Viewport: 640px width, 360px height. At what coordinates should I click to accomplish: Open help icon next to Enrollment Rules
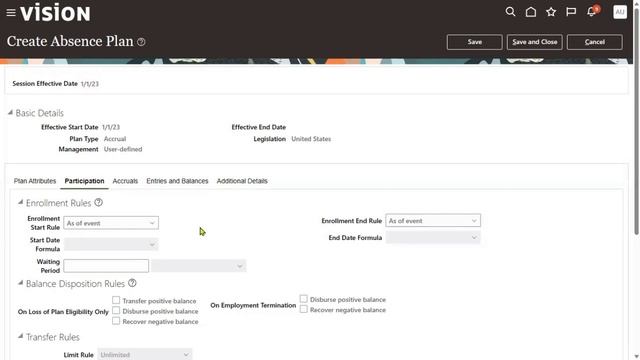pos(98,202)
